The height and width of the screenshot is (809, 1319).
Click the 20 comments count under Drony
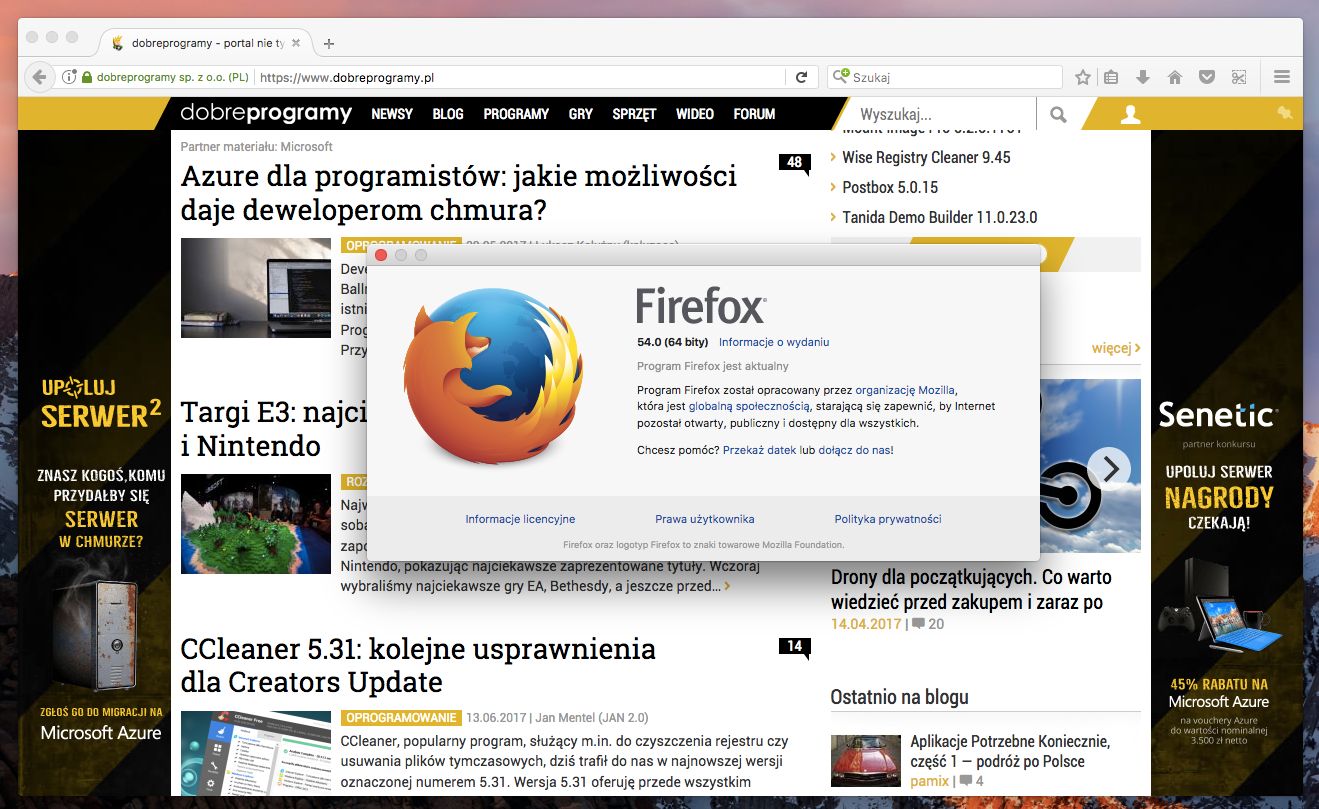click(928, 624)
